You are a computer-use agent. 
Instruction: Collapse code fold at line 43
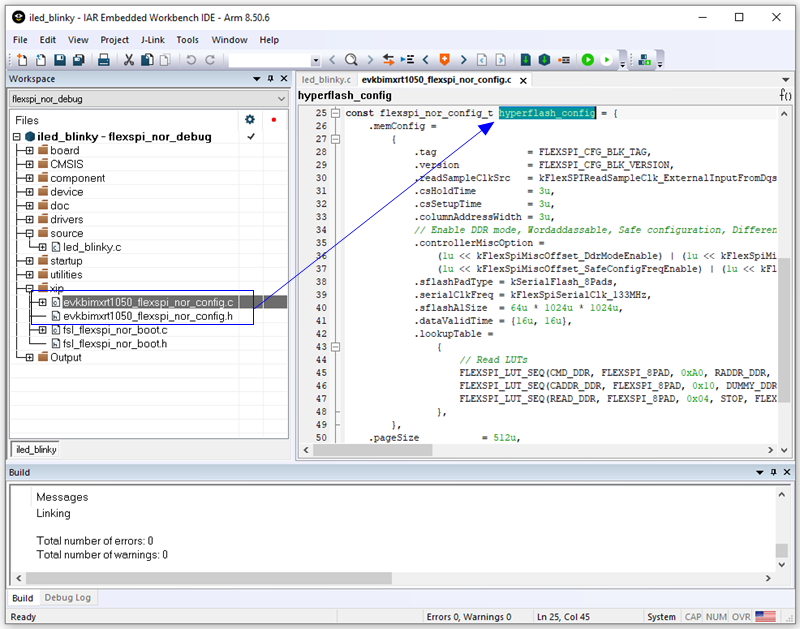[x=336, y=347]
